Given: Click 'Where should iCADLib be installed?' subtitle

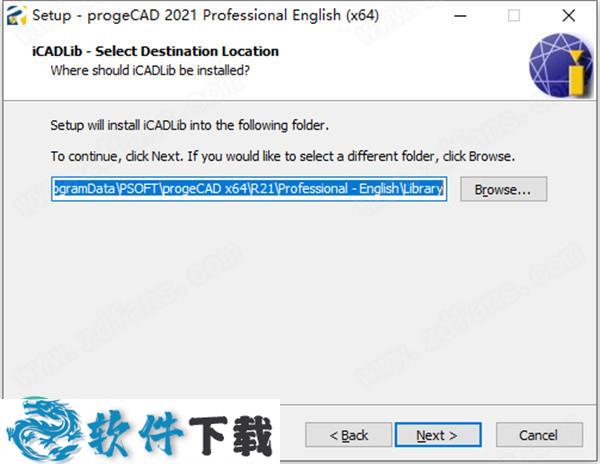Looking at the screenshot, I should pyautogui.click(x=150, y=71).
